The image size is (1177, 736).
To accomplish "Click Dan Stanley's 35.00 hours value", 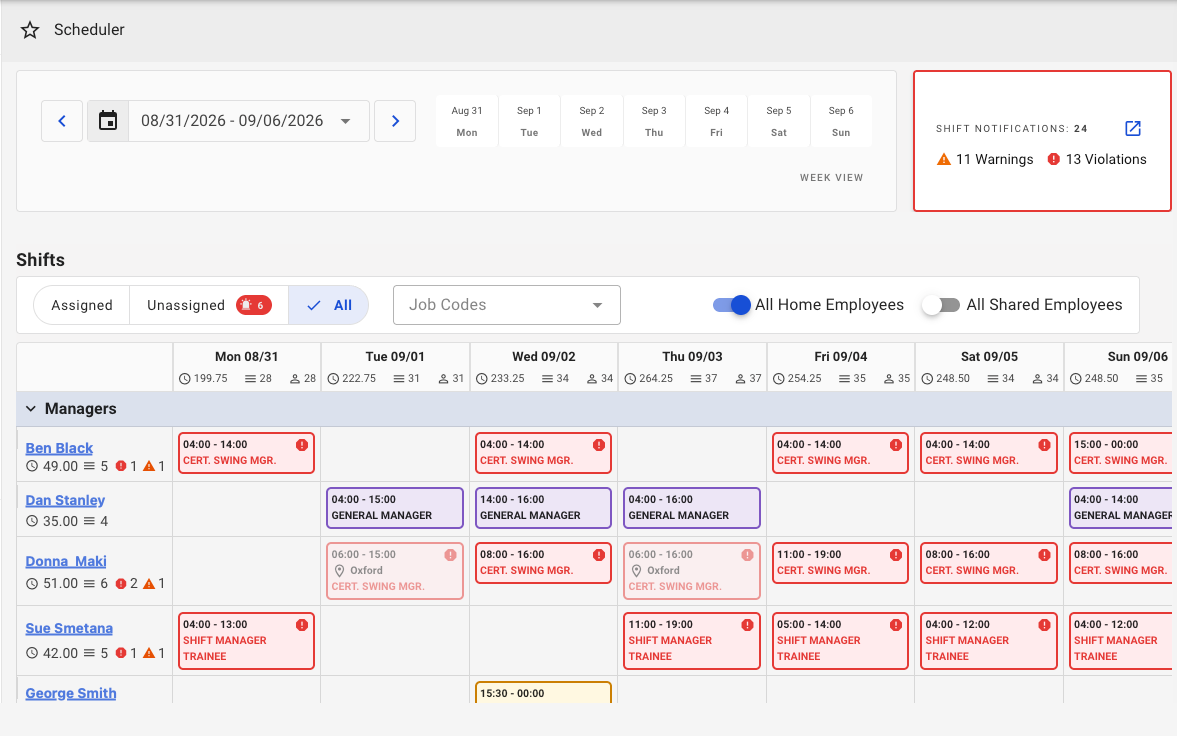I will [60, 521].
